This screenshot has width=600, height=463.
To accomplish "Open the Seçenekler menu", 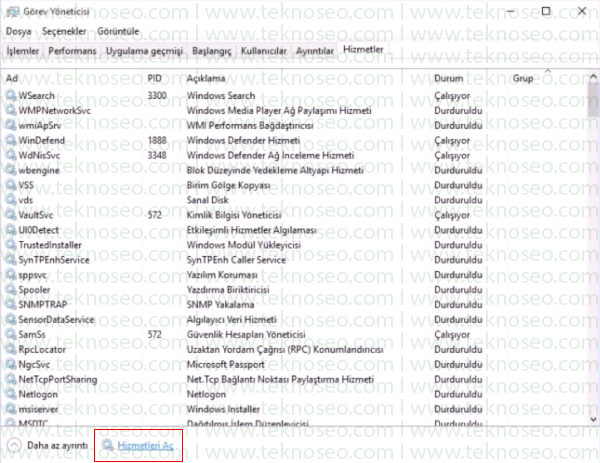I will [64, 31].
